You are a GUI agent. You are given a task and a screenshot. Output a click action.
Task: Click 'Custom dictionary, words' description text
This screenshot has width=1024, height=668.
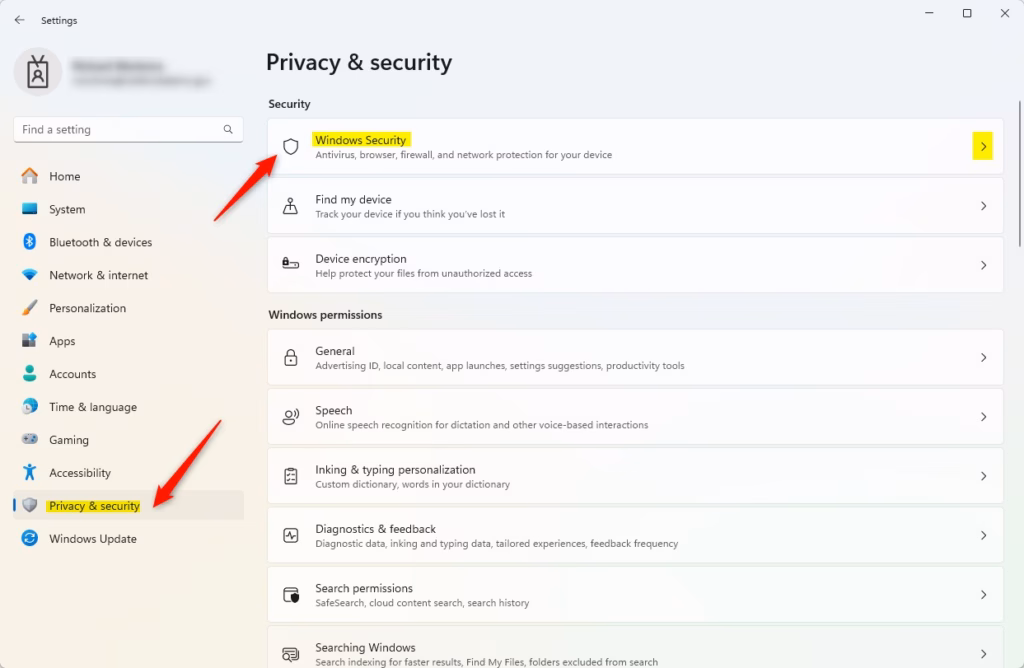click(x=413, y=485)
